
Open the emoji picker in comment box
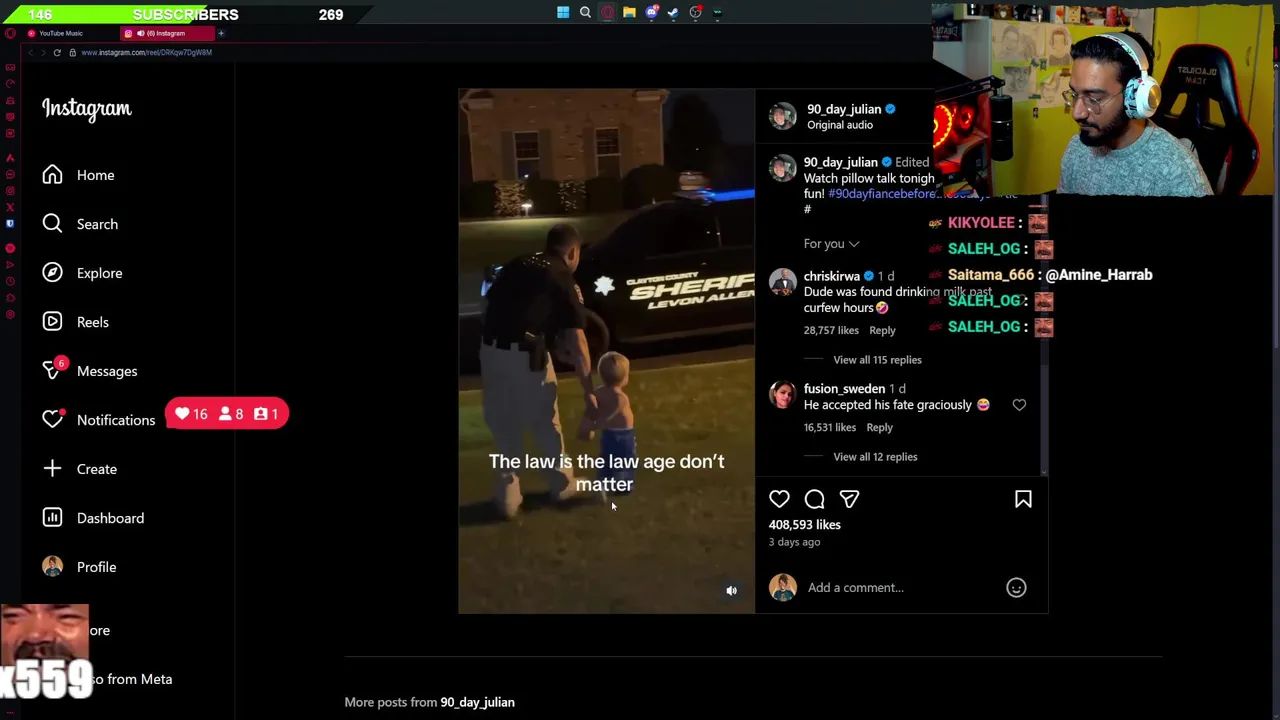pyautogui.click(x=1016, y=588)
